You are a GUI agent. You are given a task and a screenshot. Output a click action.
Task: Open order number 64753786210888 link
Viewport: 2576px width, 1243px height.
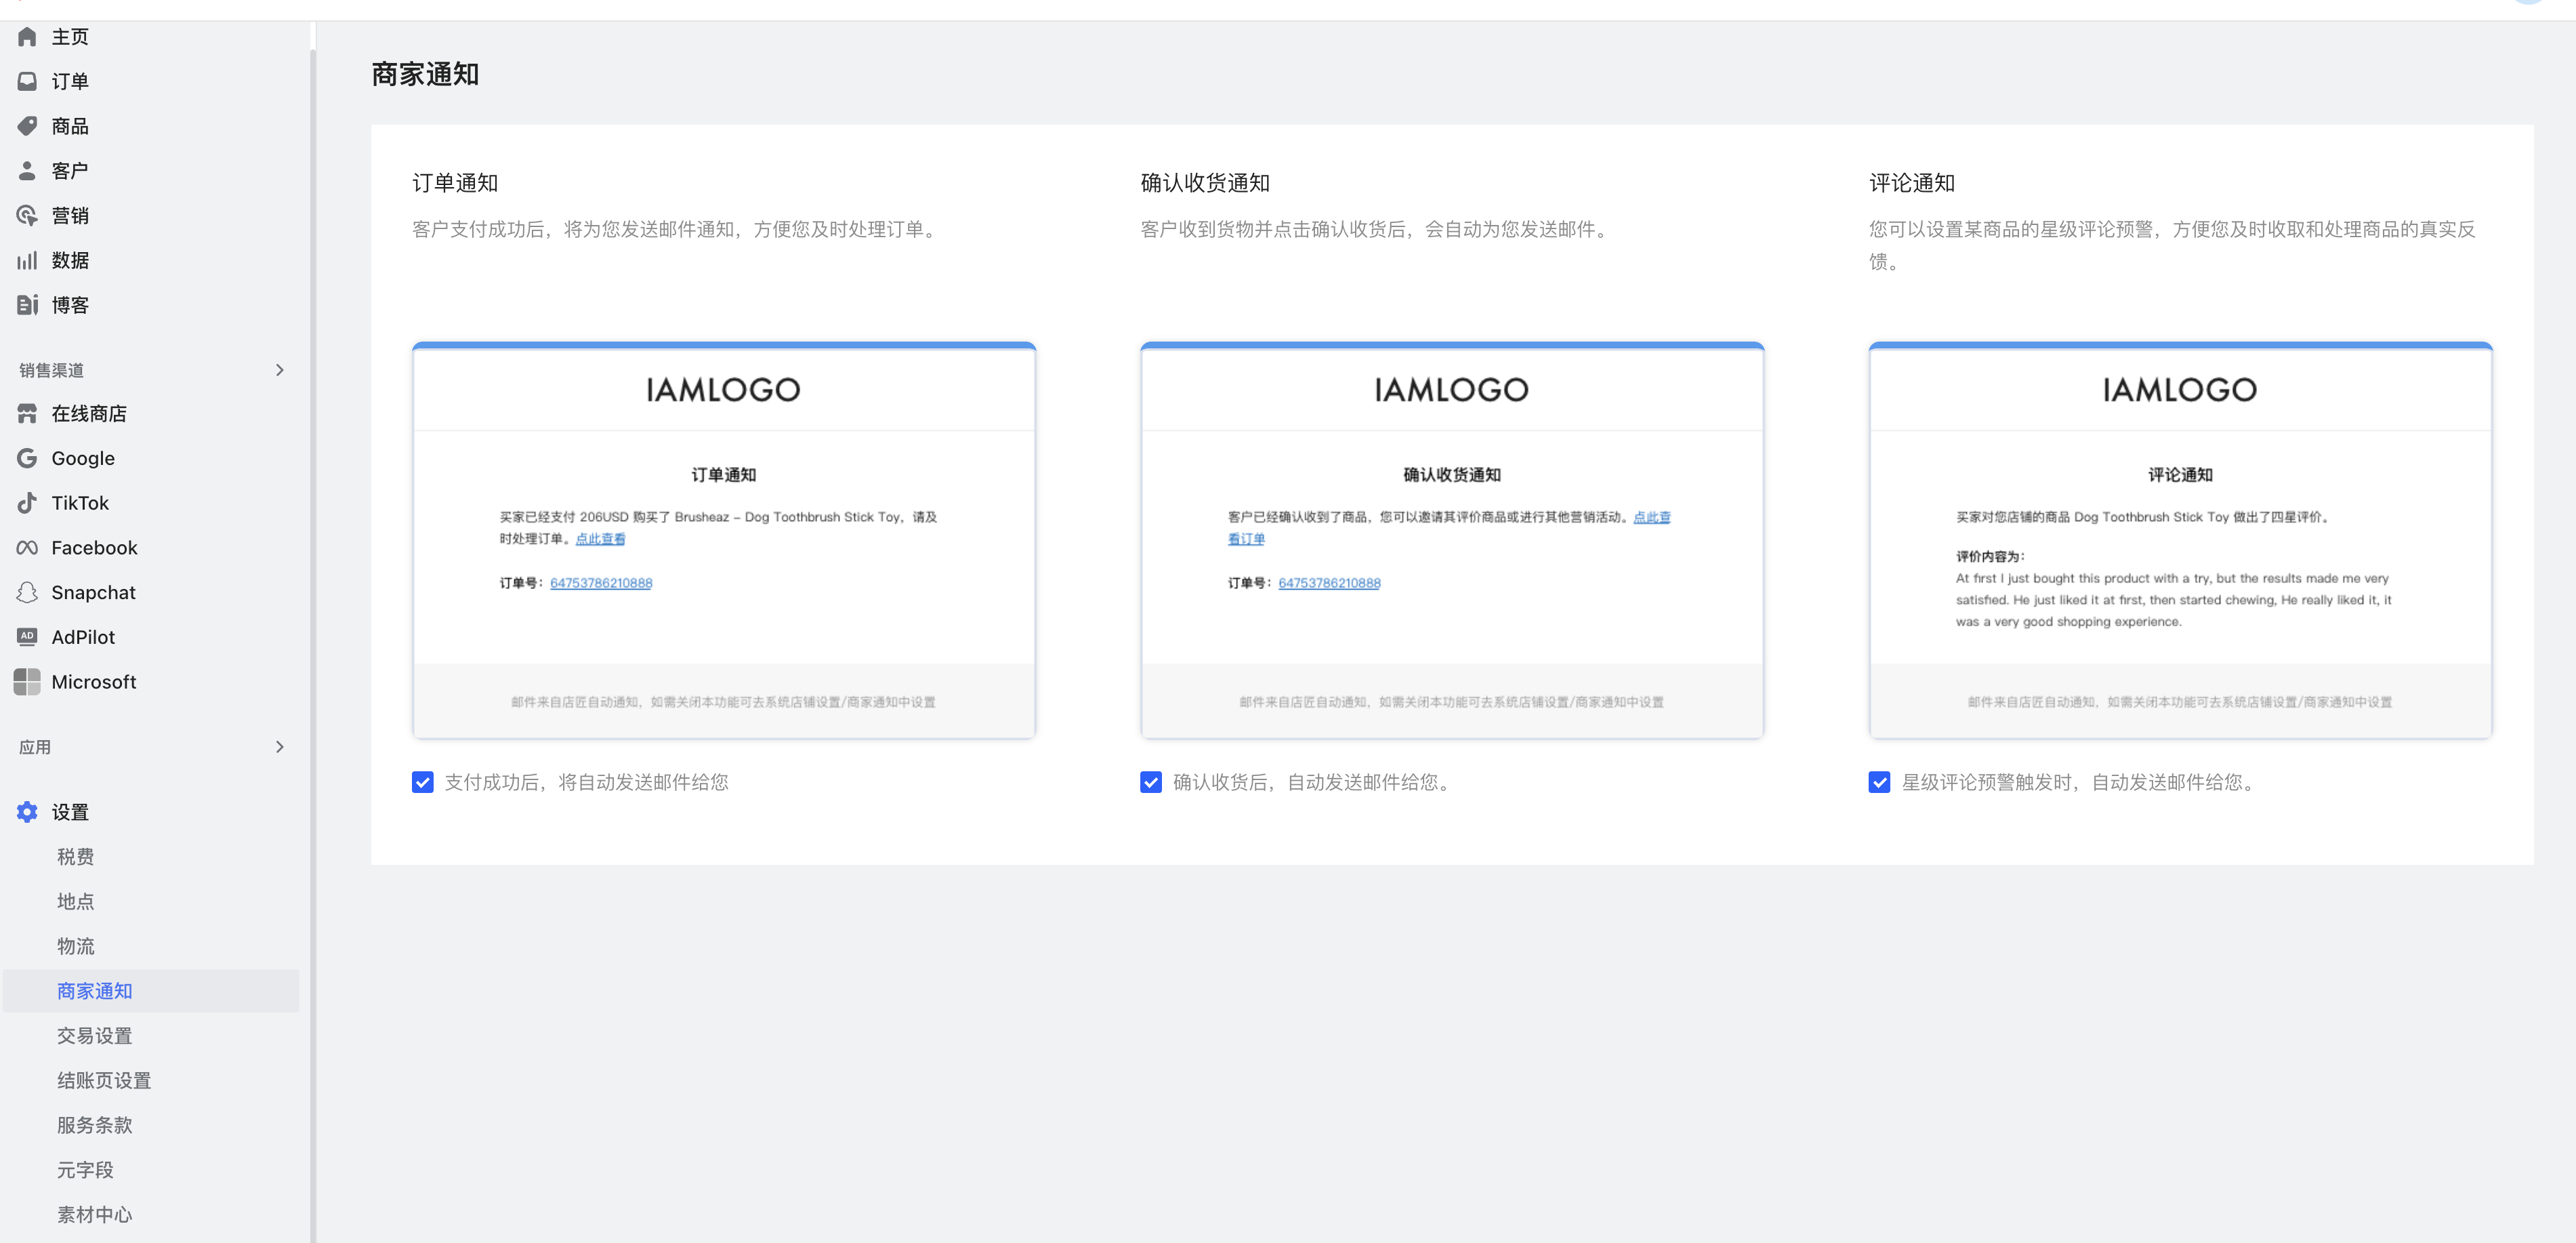[x=601, y=583]
